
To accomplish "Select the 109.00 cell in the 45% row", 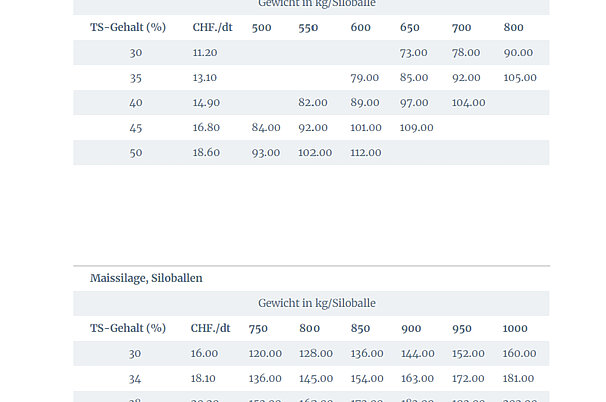I will coord(416,127).
